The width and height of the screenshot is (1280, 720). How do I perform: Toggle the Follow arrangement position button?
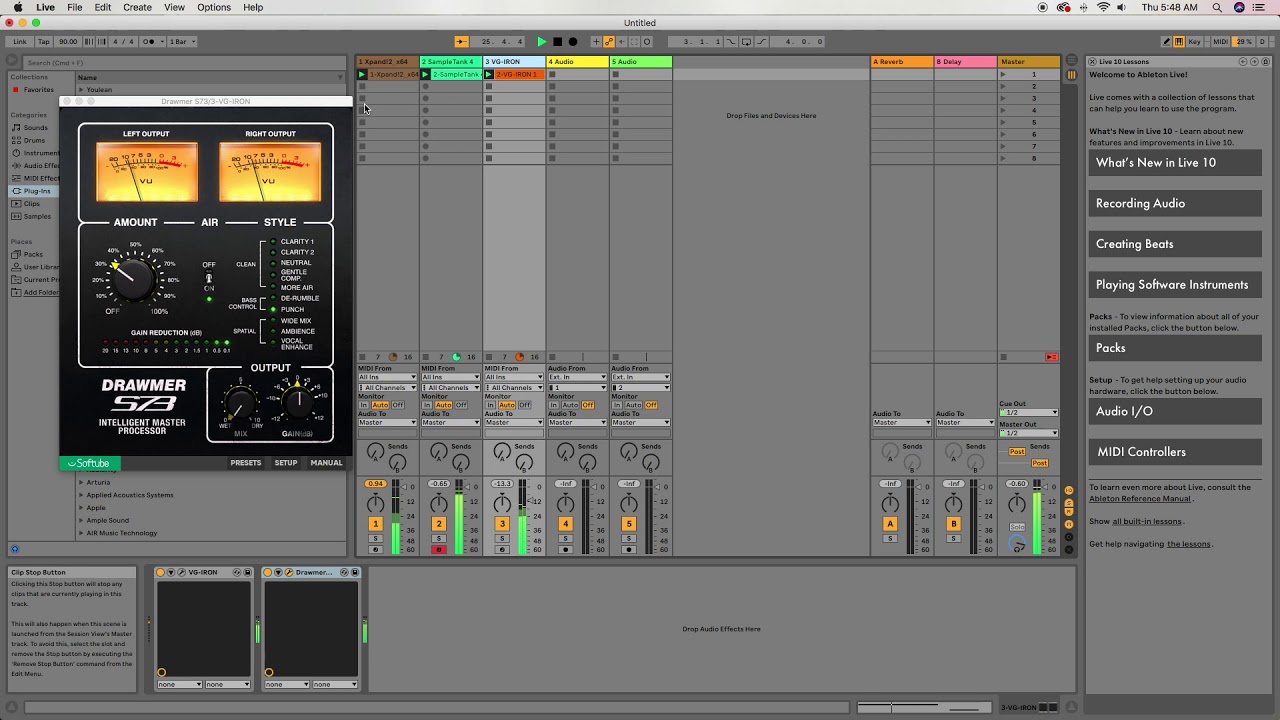(461, 41)
